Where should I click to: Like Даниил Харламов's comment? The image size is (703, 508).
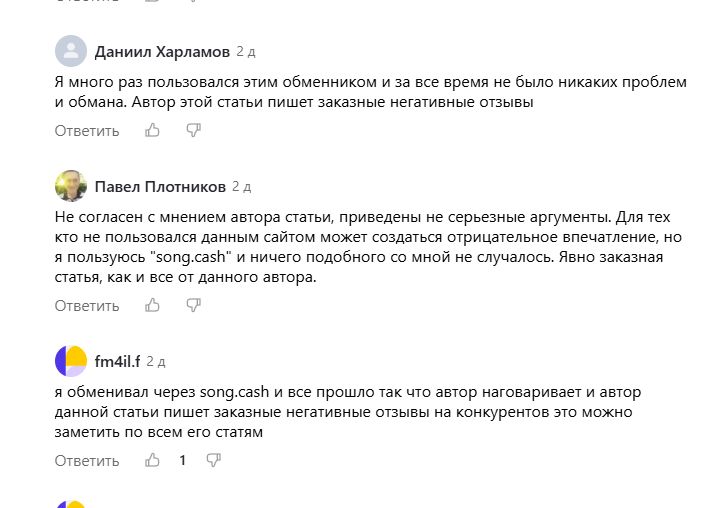pyautogui.click(x=153, y=130)
